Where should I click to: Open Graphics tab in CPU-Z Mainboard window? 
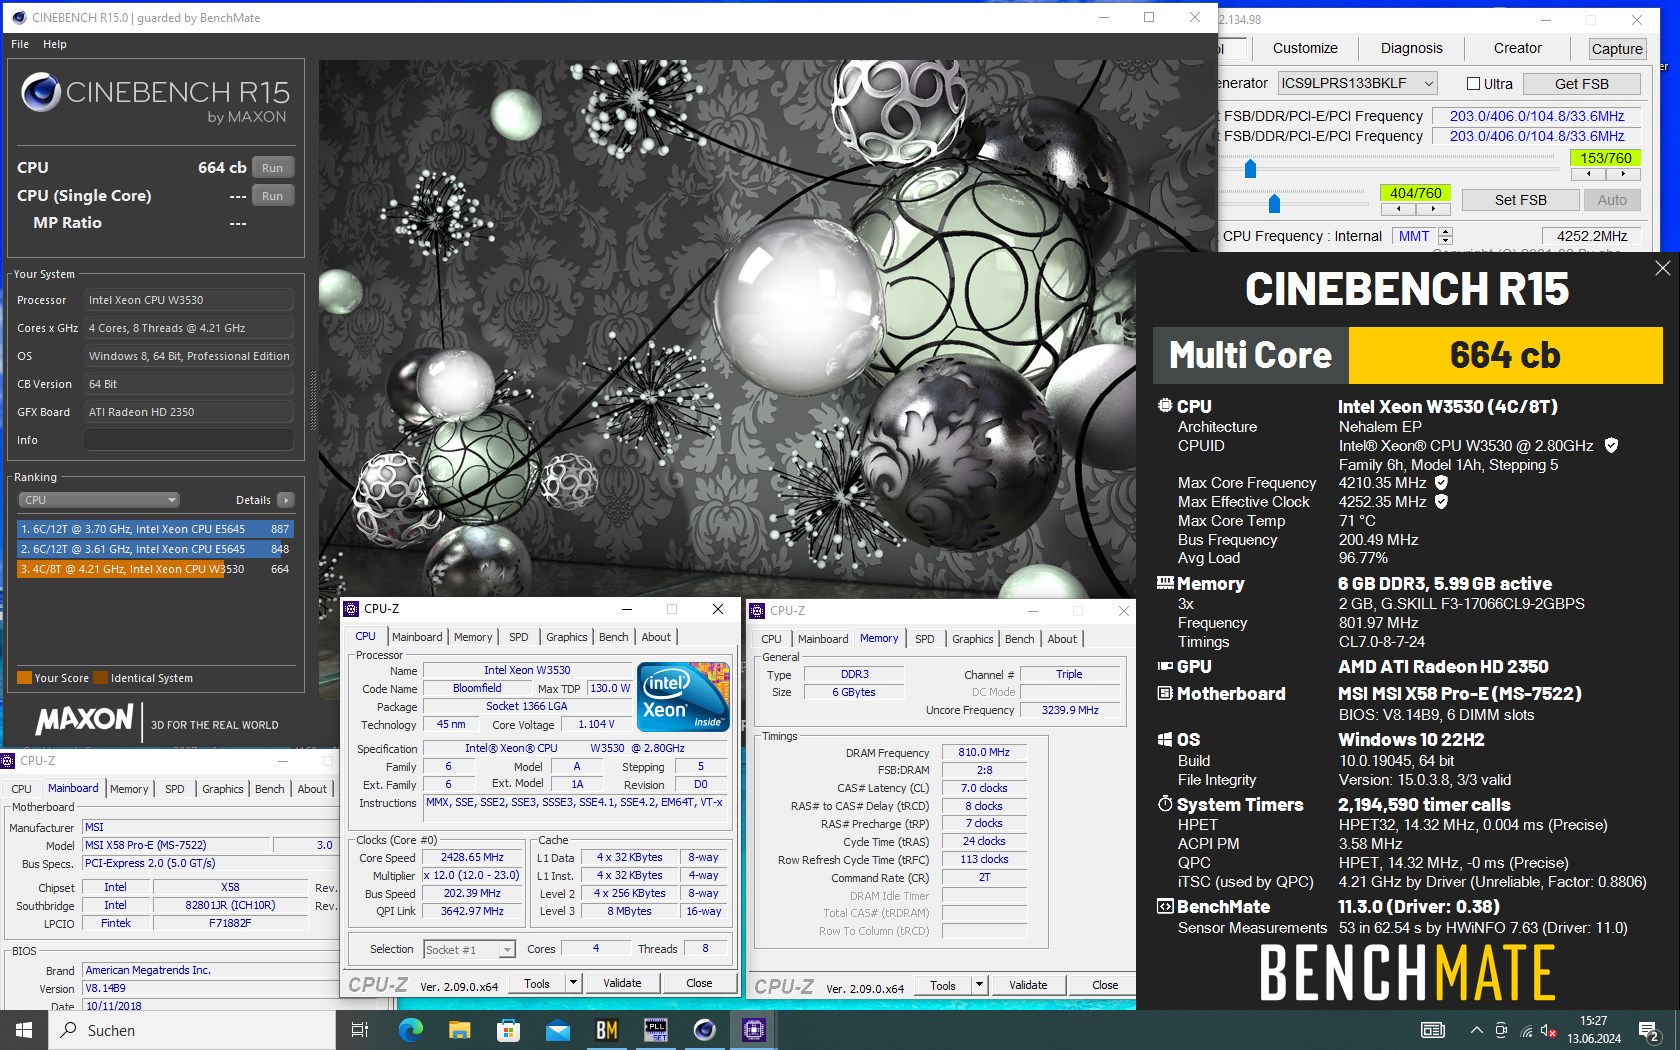coord(223,789)
